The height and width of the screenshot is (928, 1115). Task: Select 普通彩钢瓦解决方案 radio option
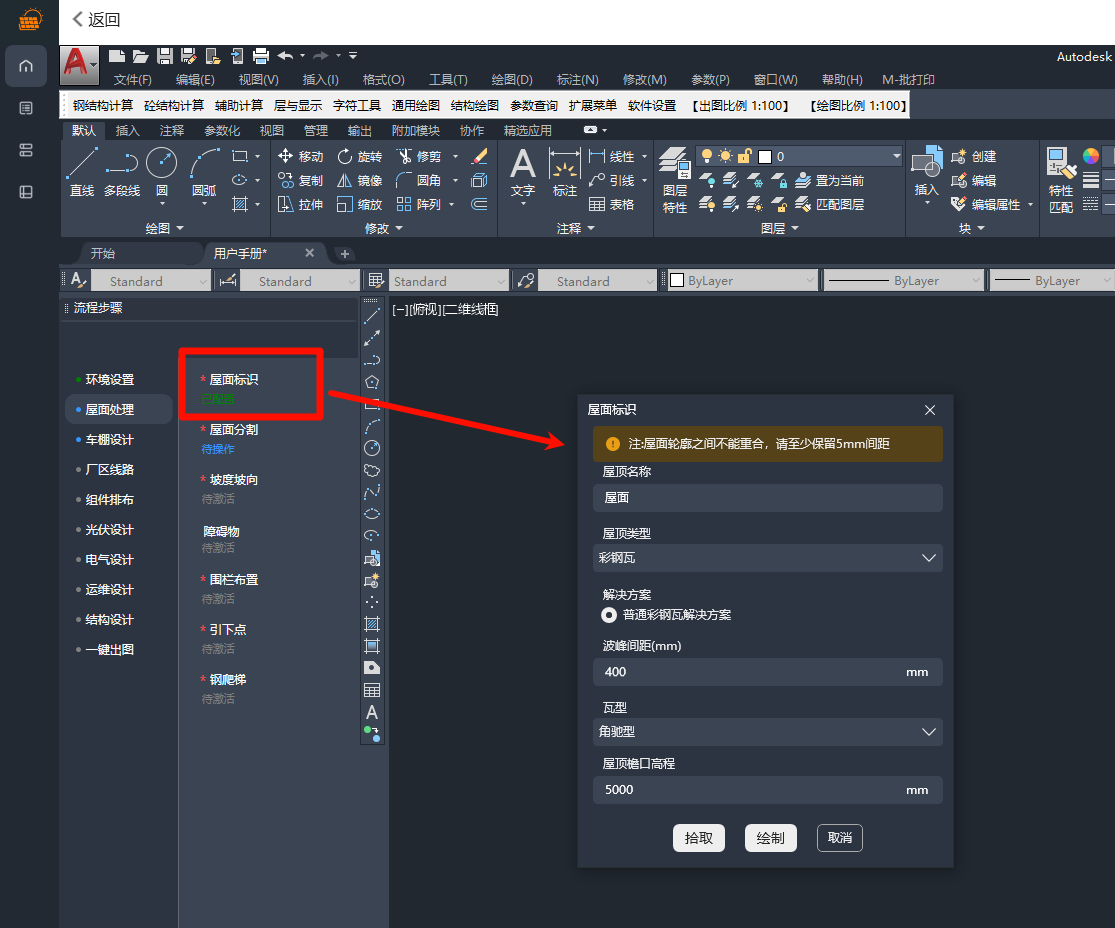(609, 615)
